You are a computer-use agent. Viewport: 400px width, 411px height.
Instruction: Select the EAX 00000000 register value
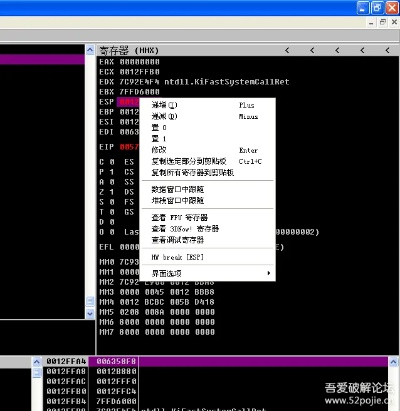(x=140, y=62)
